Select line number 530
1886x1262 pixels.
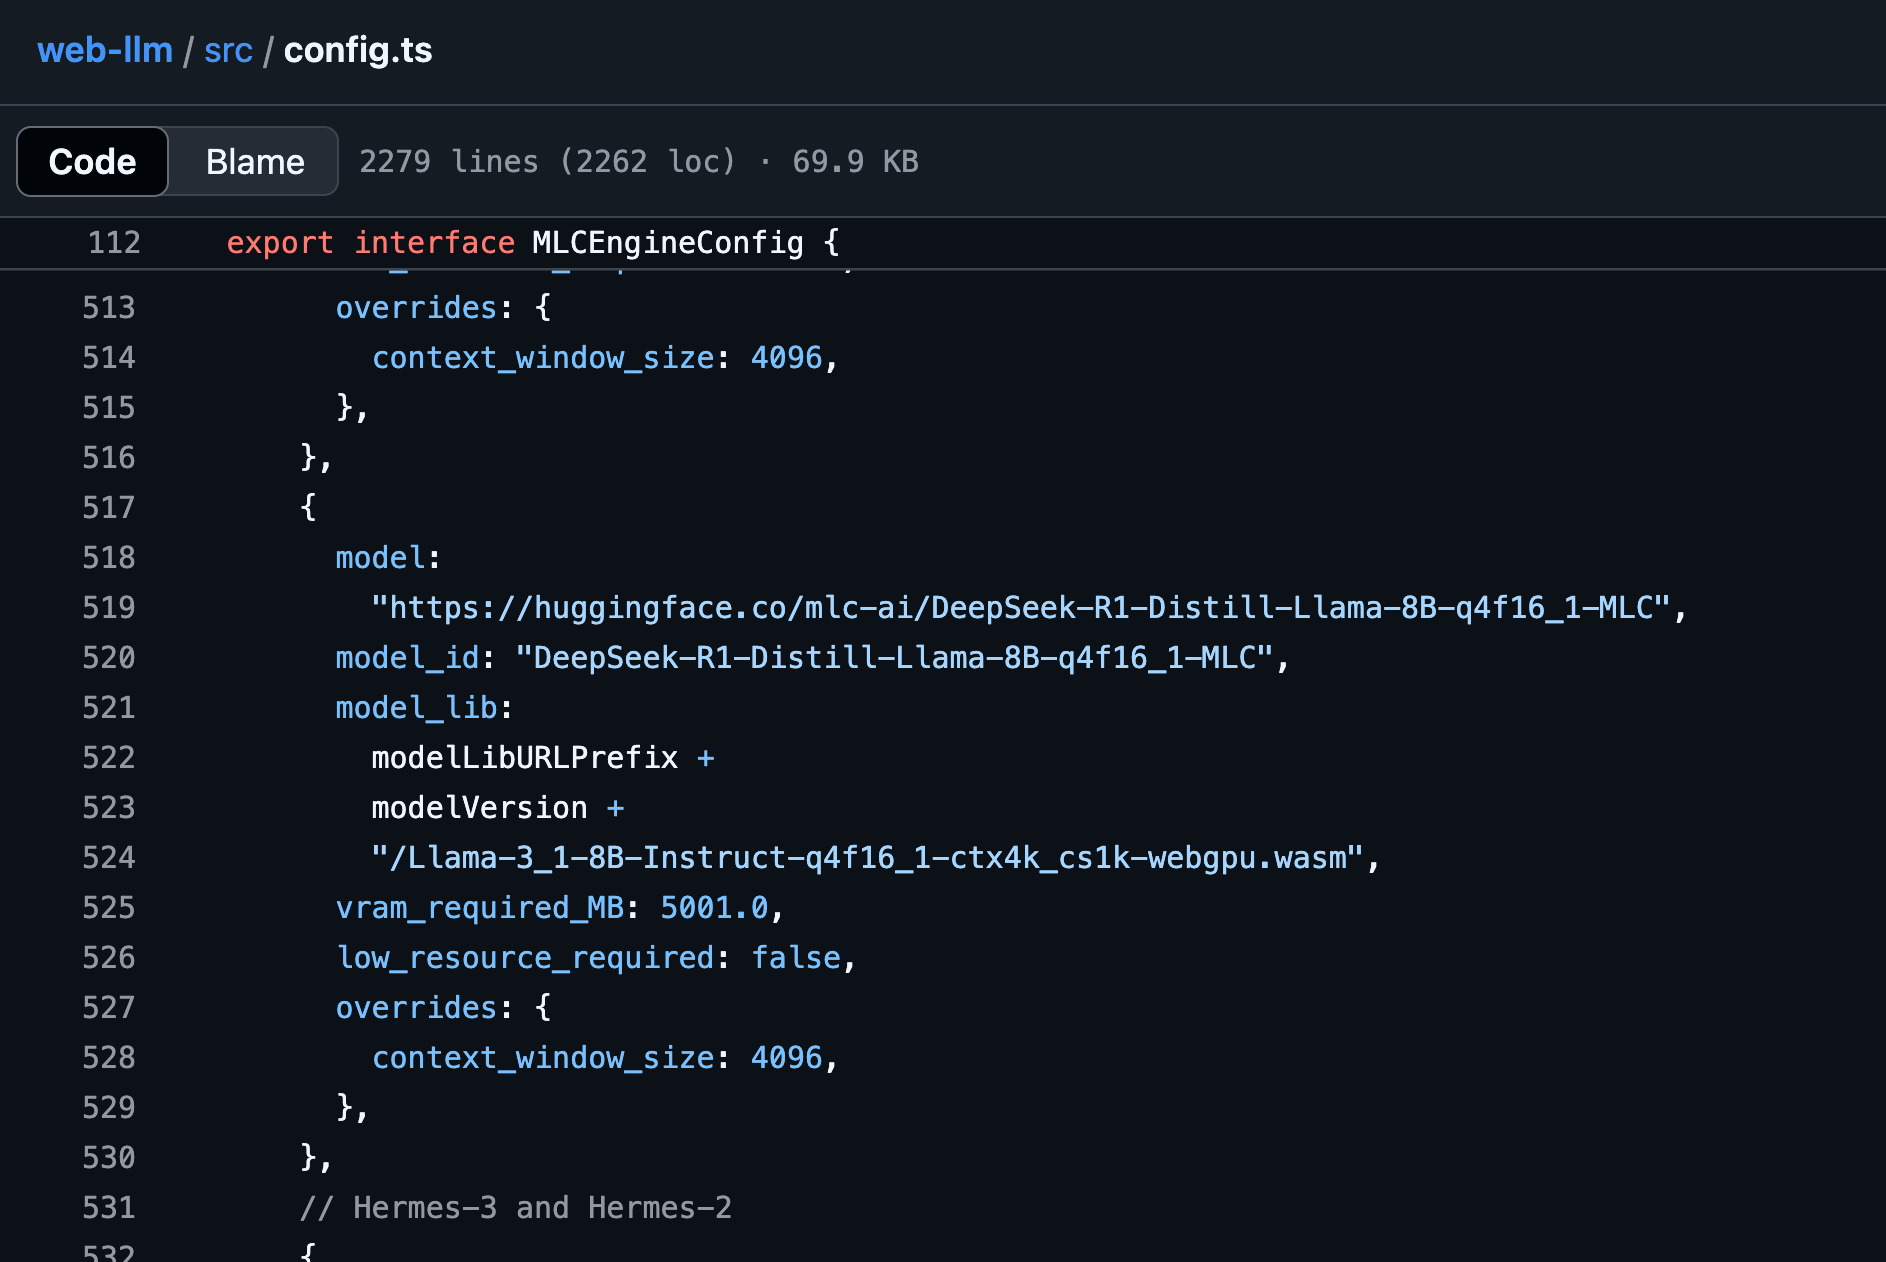click(x=108, y=1157)
